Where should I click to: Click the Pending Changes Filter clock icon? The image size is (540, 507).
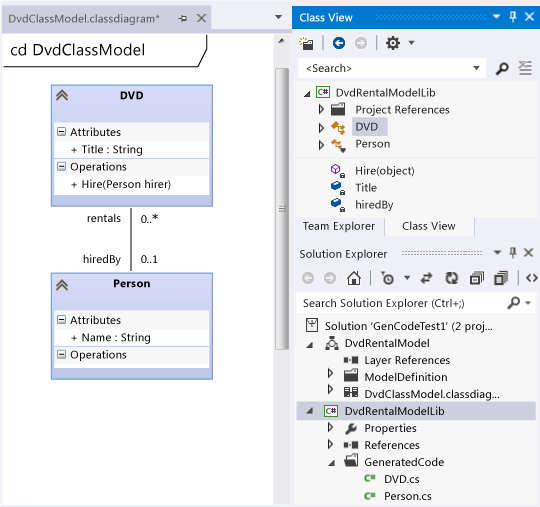coord(387,278)
